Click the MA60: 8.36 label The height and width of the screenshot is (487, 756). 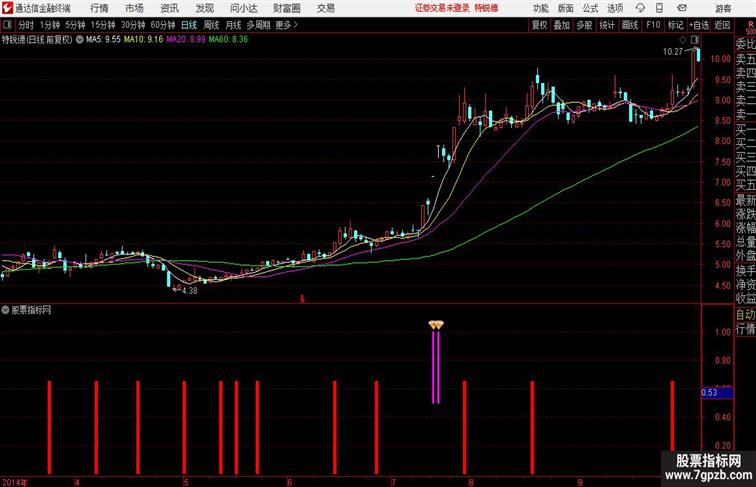click(228, 40)
